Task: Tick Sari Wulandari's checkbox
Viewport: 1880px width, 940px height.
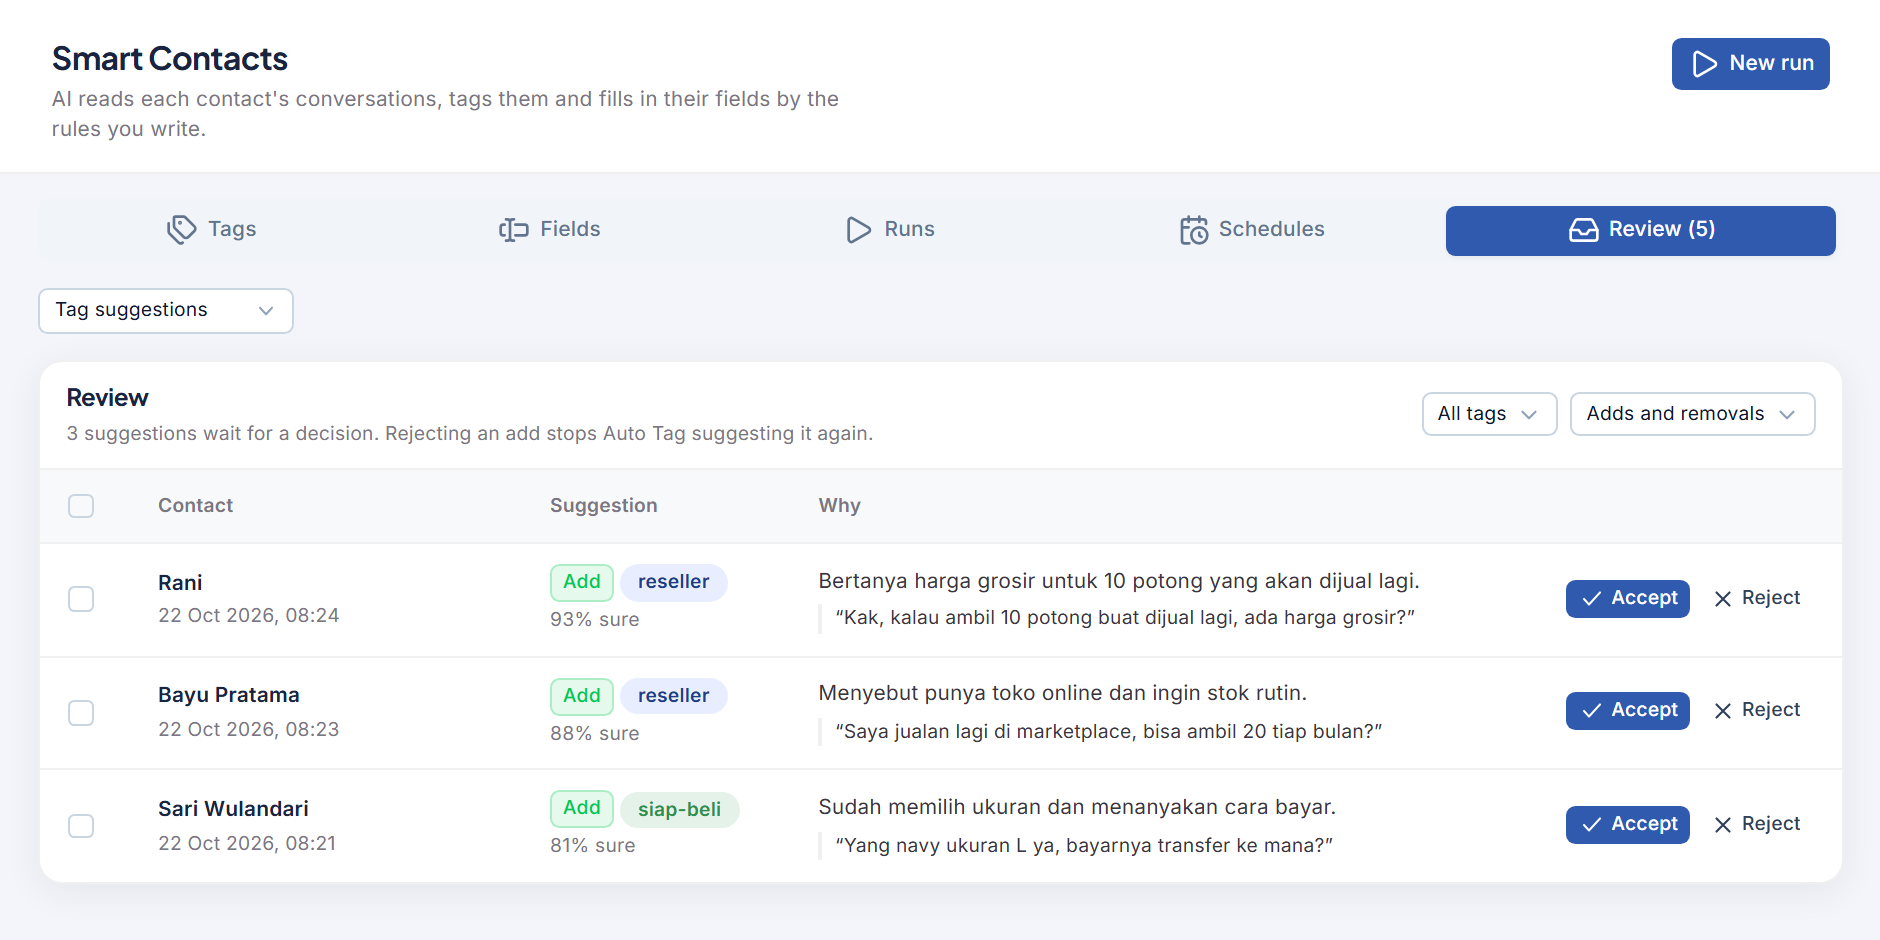Action: (x=81, y=826)
